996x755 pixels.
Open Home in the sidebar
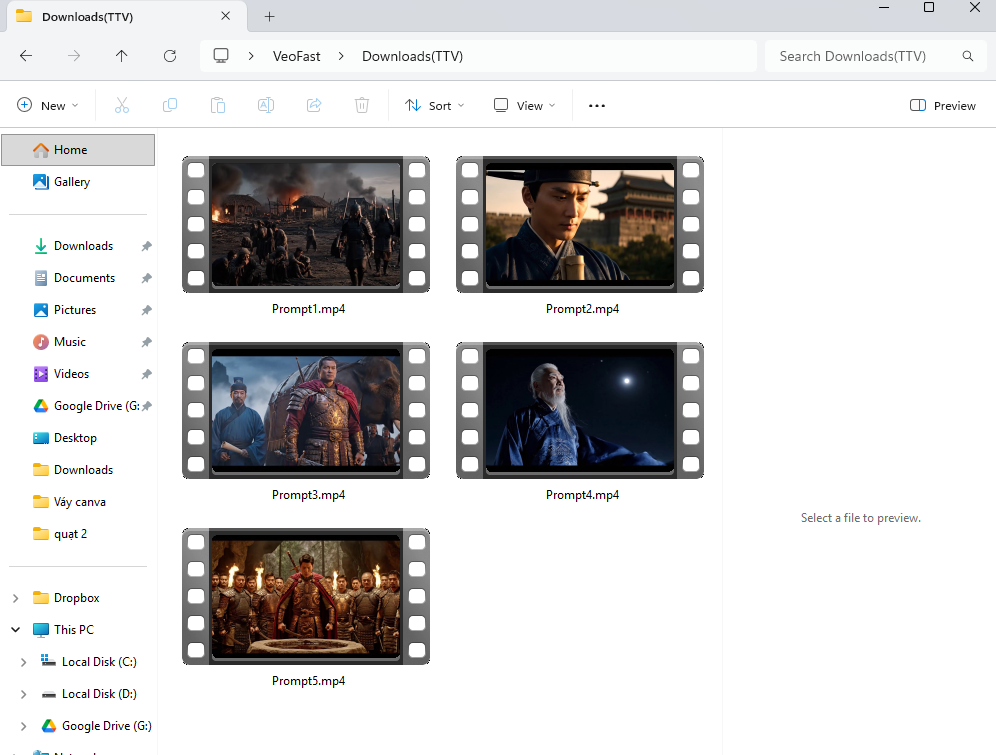(x=78, y=150)
